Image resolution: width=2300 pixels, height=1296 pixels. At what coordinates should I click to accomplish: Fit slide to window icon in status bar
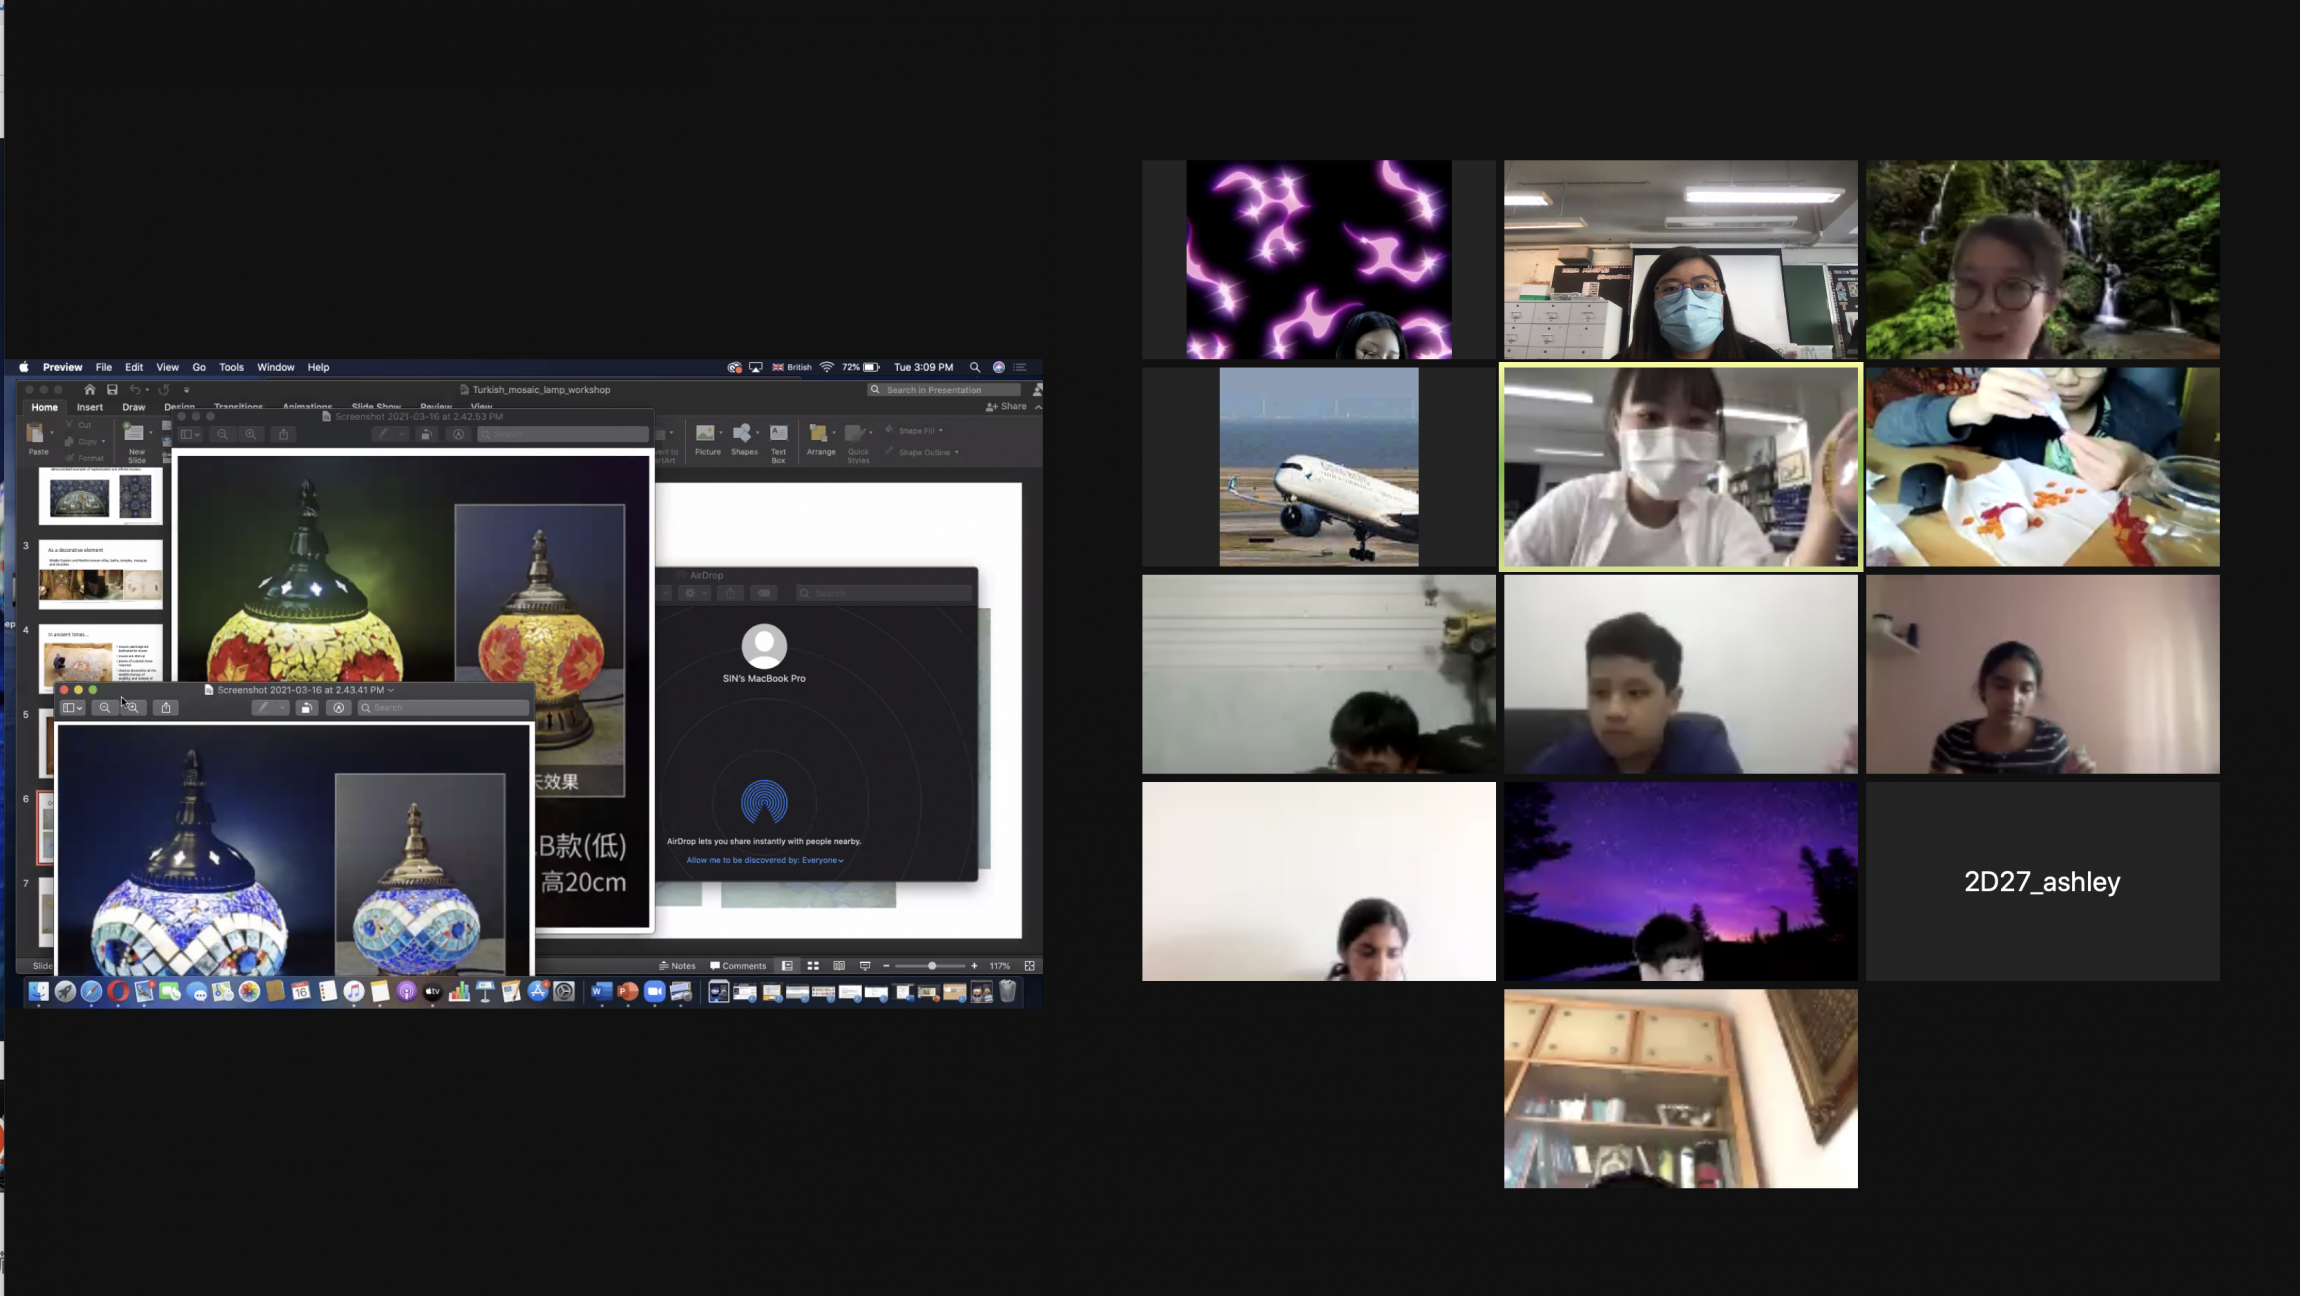pos(1029,965)
